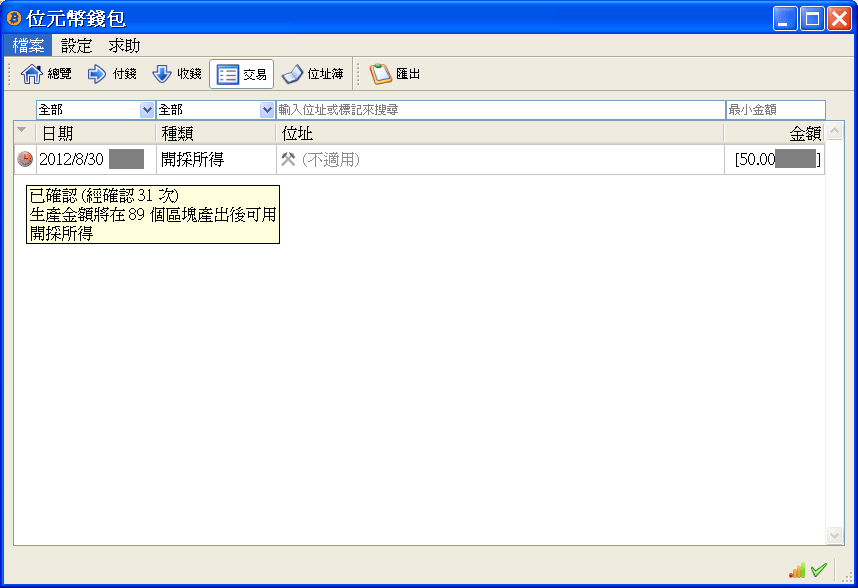The width and height of the screenshot is (858, 588).
Task: Click the 付錢 send coins arrow icon
Action: click(97, 74)
